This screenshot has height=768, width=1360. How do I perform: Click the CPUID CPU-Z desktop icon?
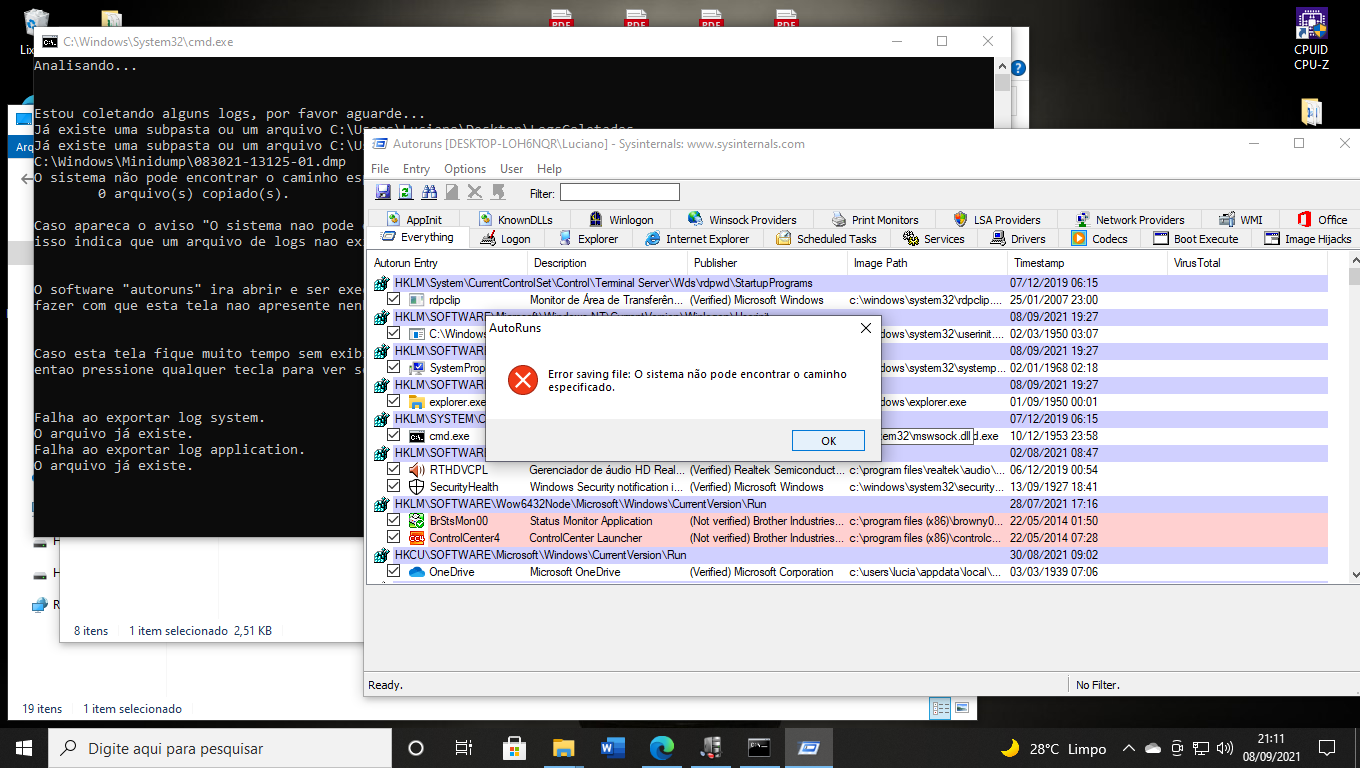(1311, 40)
